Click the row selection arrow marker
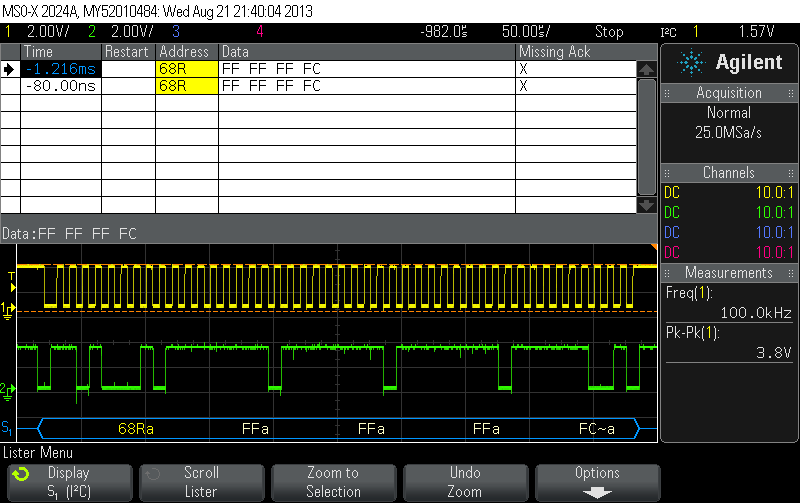The width and height of the screenshot is (800, 503). click(9, 69)
